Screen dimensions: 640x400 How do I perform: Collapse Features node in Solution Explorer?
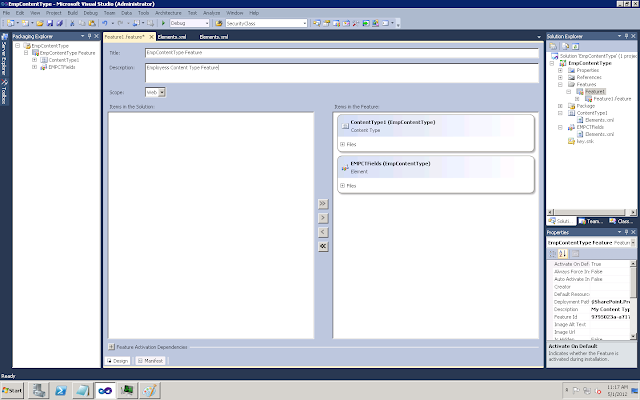[x=560, y=84]
